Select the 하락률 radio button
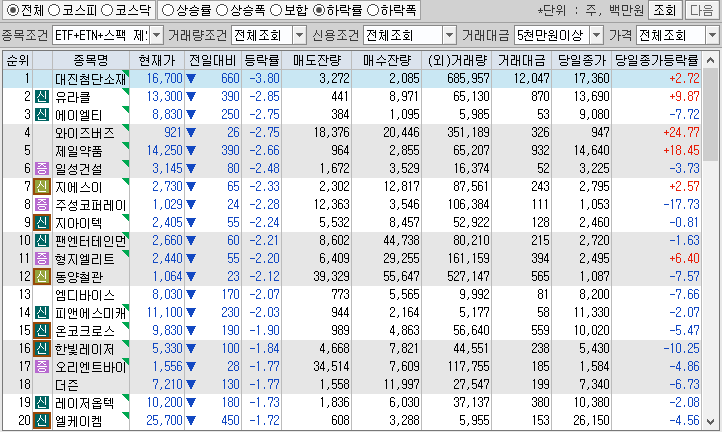722x432 pixels. pos(319,10)
